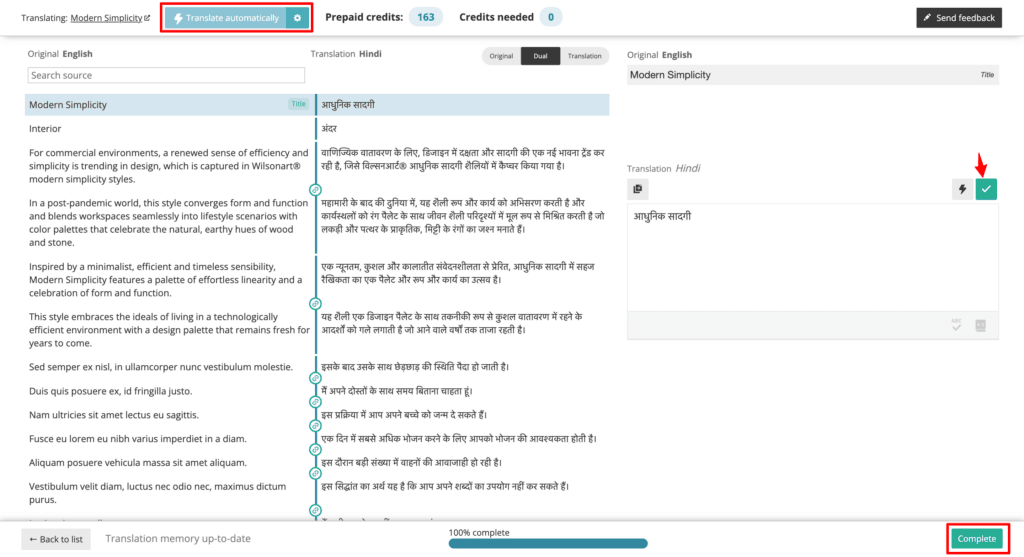
Task: Confirm translation with green checkmark button
Action: (986, 189)
